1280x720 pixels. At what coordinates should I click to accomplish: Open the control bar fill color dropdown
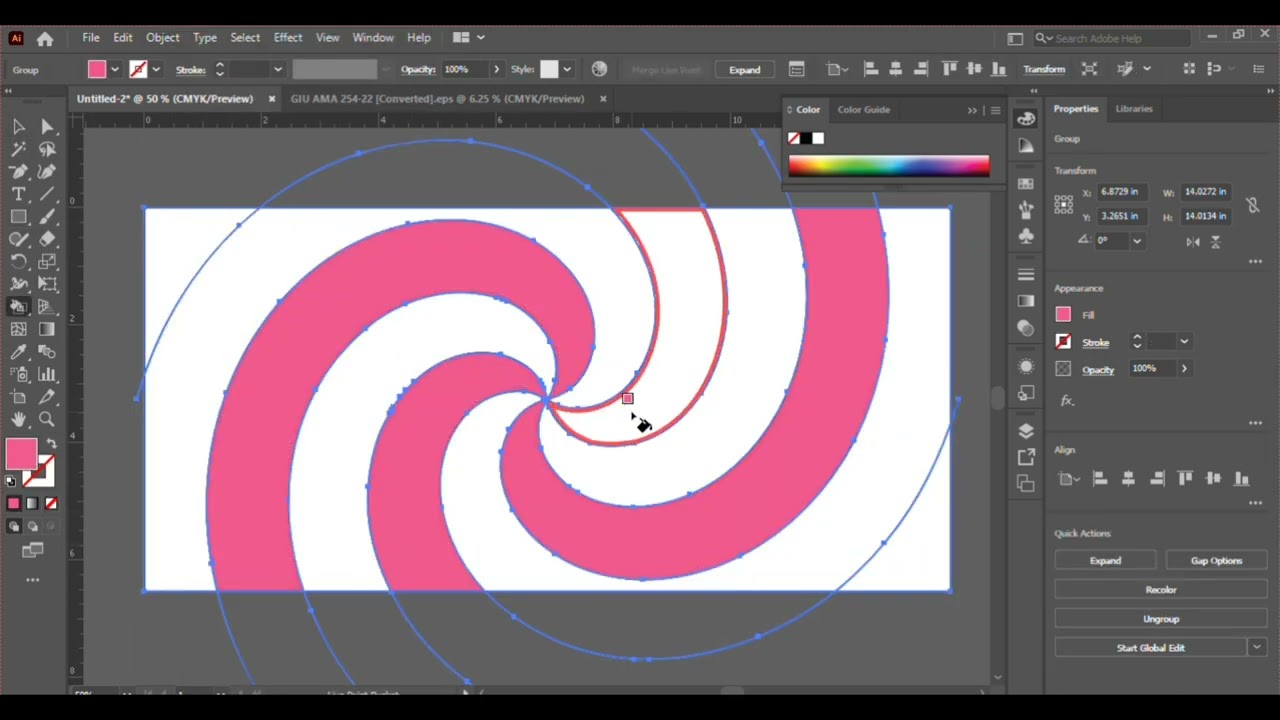pos(115,69)
